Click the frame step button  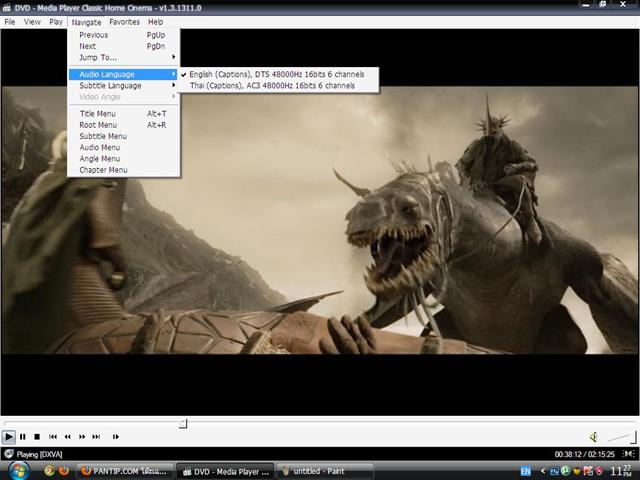[x=116, y=437]
